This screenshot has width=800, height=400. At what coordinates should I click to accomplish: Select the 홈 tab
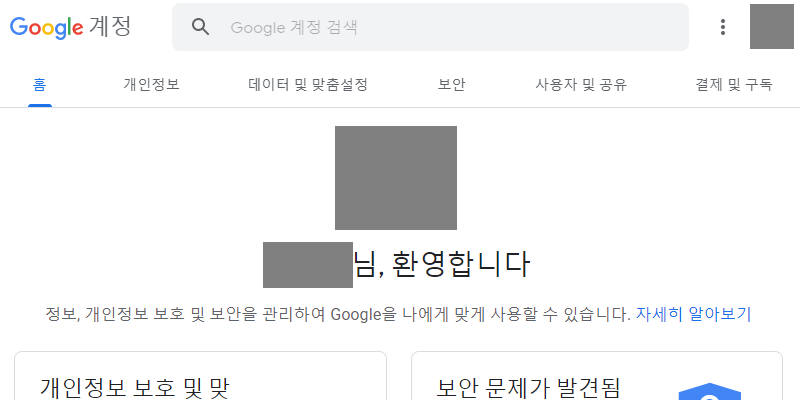pyautogui.click(x=40, y=84)
